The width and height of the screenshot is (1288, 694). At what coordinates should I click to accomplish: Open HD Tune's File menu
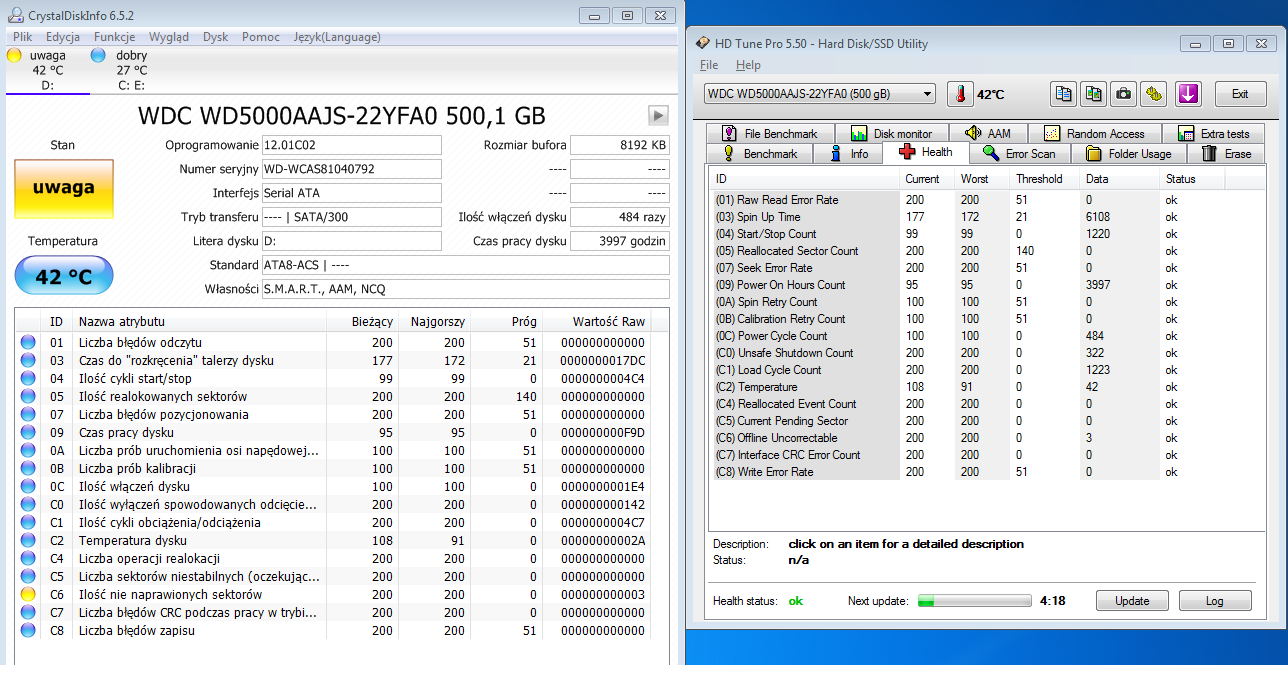709,65
